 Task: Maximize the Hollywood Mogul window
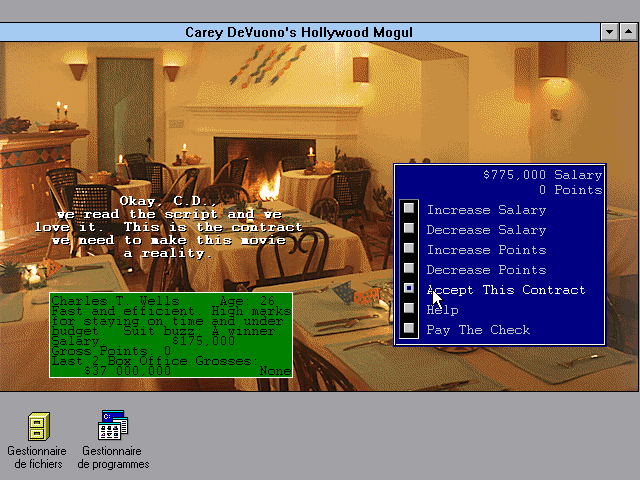coord(629,32)
